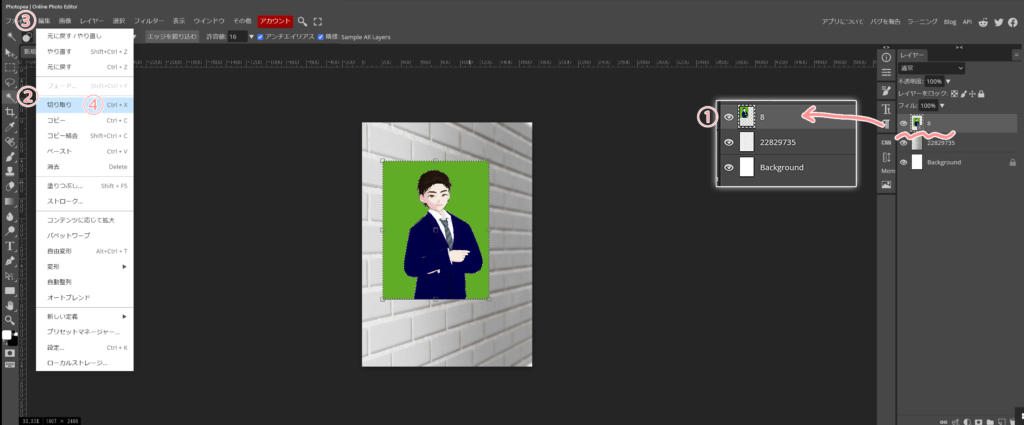Select the Type (T) tool
1024x425 pixels.
[x=9, y=245]
